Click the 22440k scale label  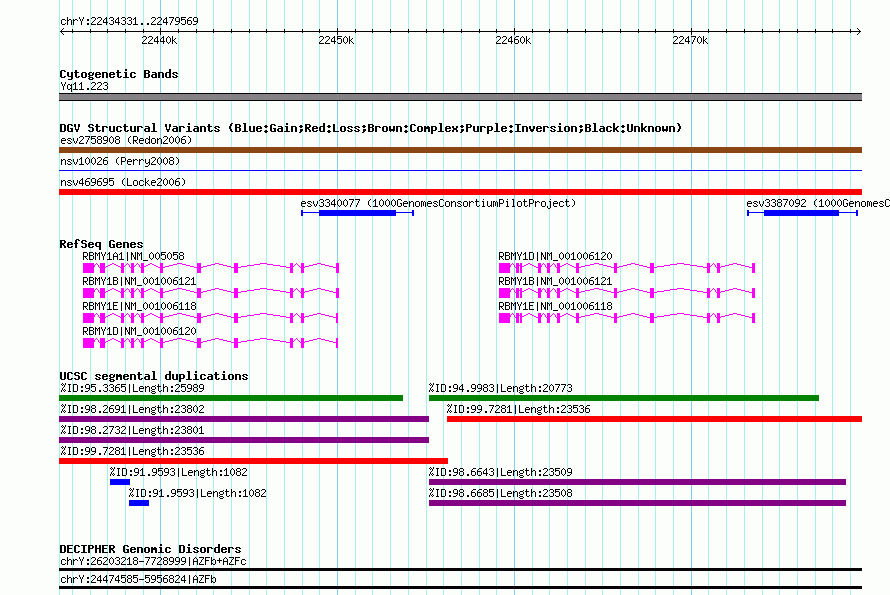(x=159, y=40)
